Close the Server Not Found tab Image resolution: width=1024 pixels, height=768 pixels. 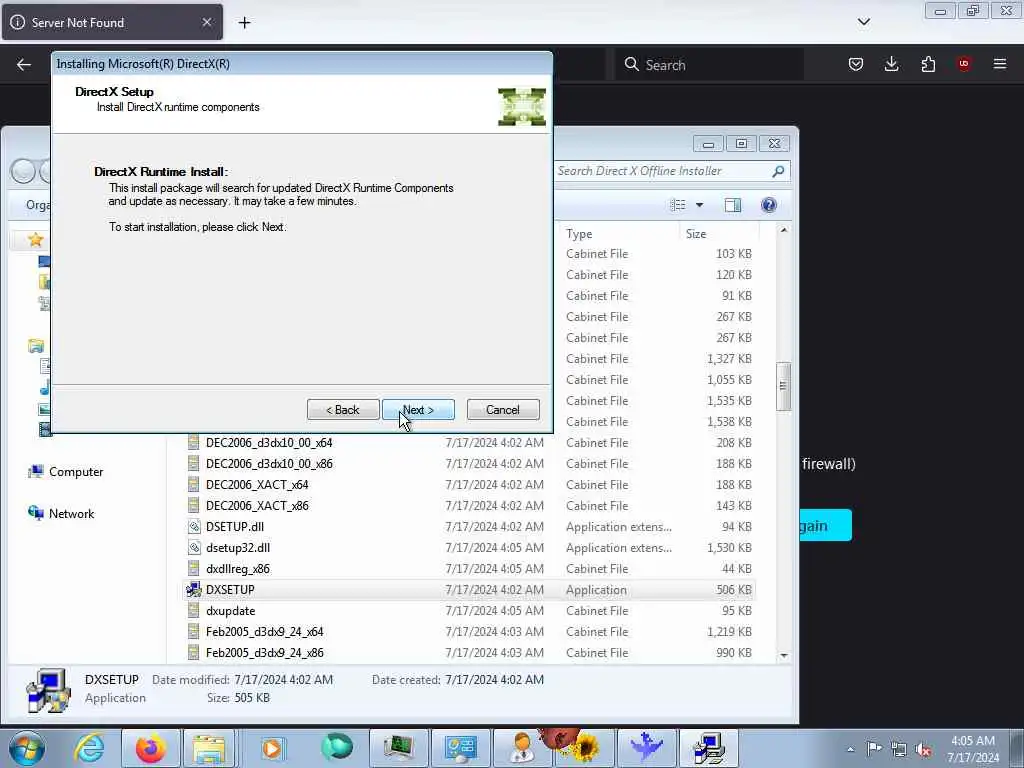pyautogui.click(x=206, y=22)
